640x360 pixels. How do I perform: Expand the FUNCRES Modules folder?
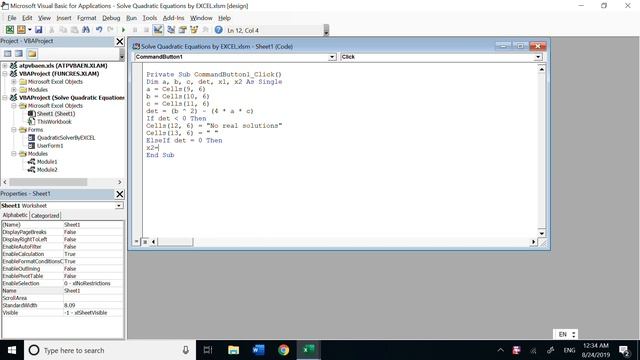pos(14,89)
